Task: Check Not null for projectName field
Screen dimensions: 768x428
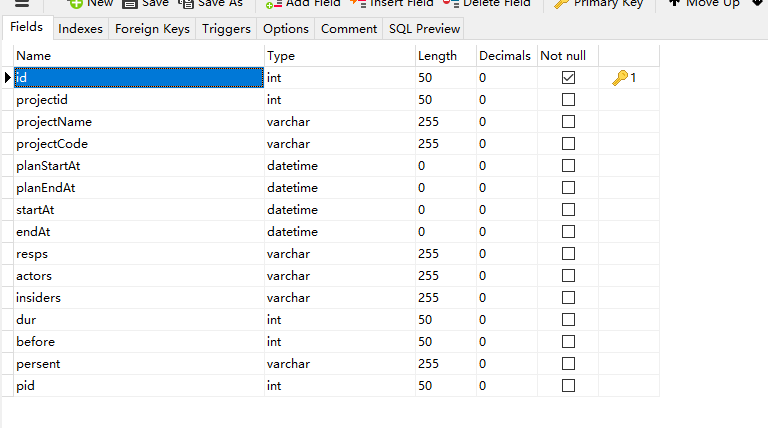Action: pyautogui.click(x=568, y=121)
